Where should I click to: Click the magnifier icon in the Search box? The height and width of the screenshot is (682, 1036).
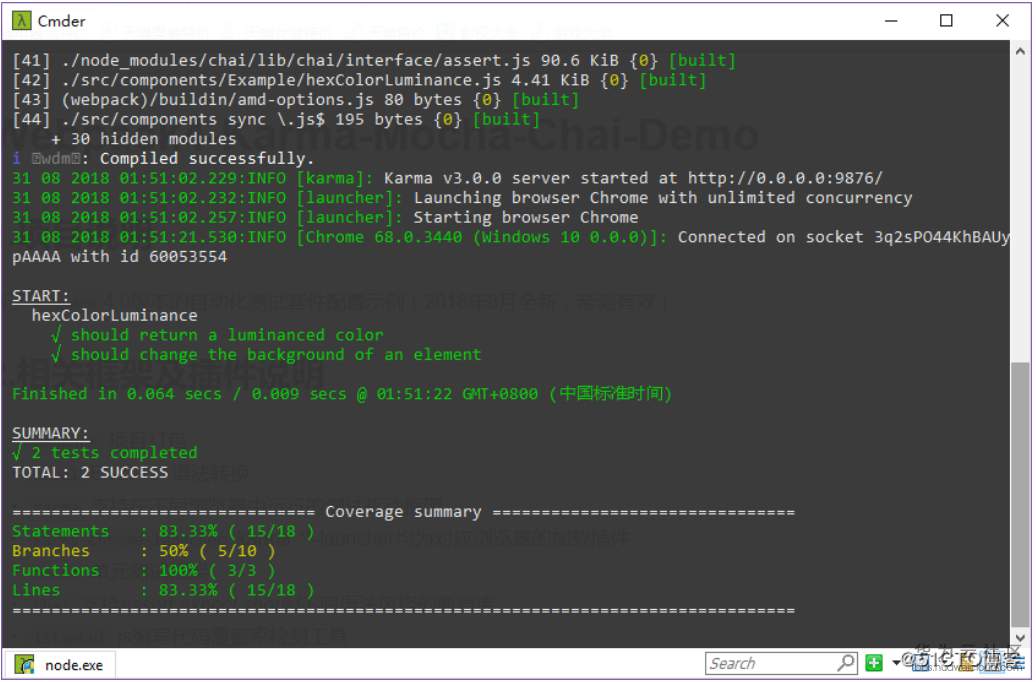pos(846,663)
